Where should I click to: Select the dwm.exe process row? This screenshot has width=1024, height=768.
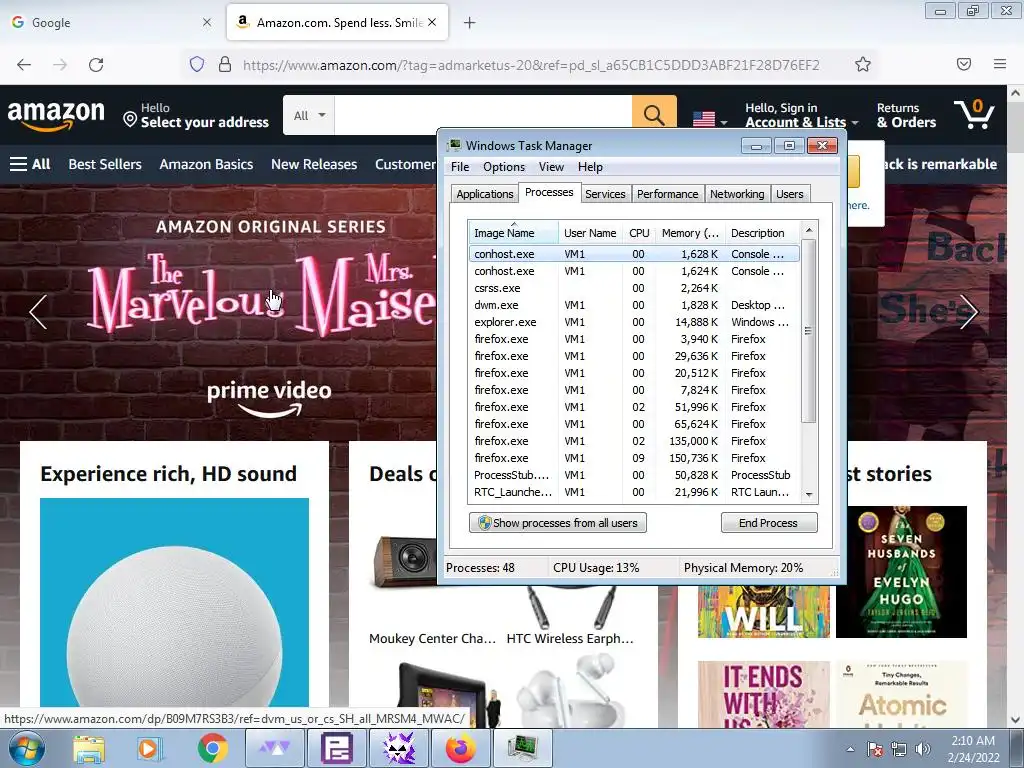coord(634,305)
